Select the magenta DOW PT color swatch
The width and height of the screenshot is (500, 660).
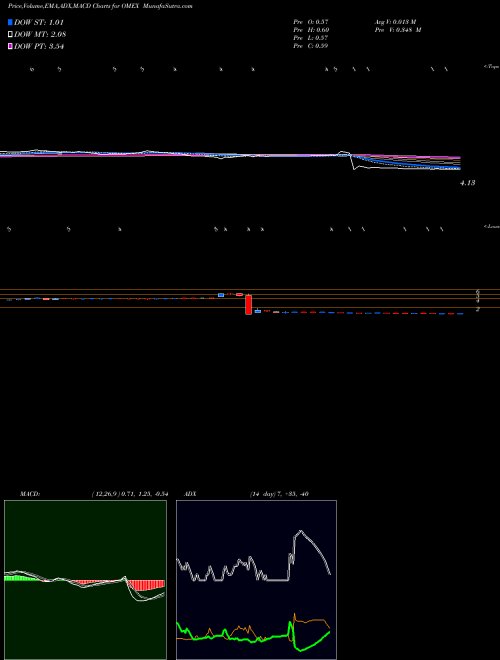10,47
